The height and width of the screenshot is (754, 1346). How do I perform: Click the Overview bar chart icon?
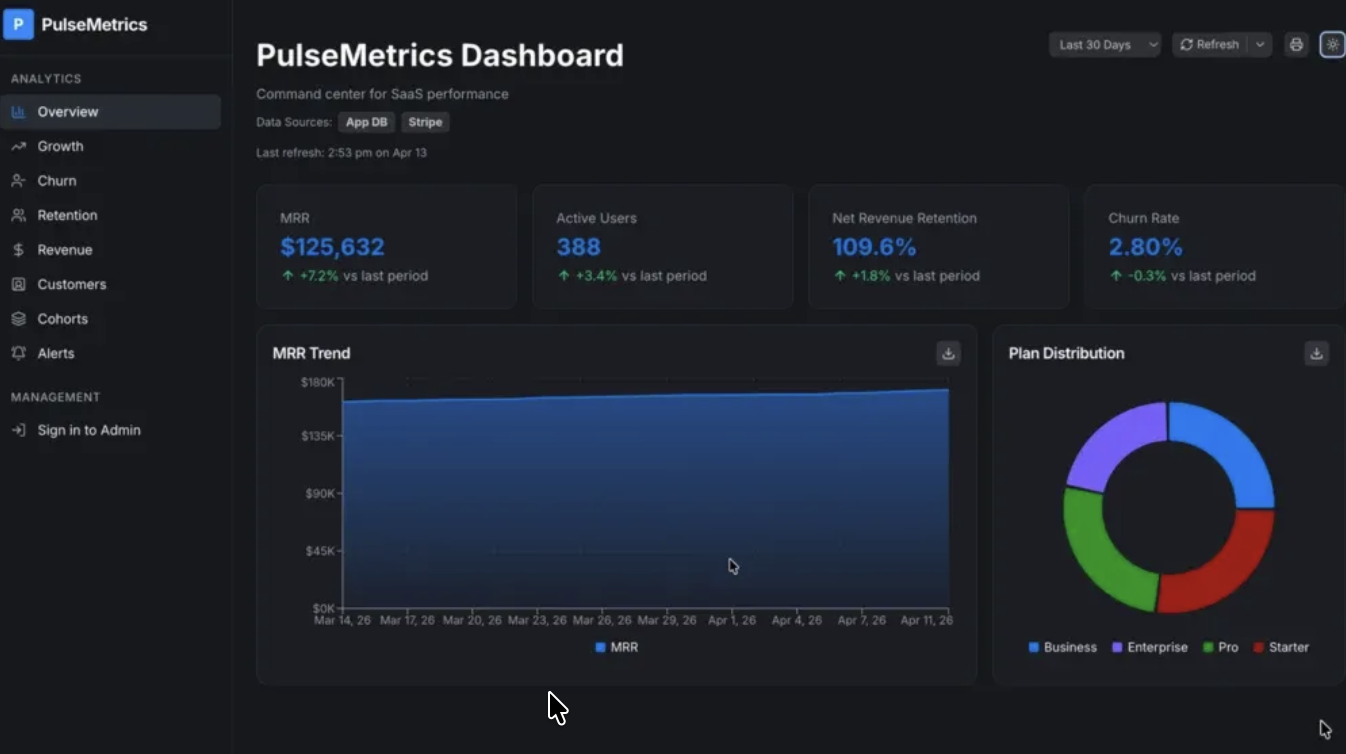click(18, 112)
